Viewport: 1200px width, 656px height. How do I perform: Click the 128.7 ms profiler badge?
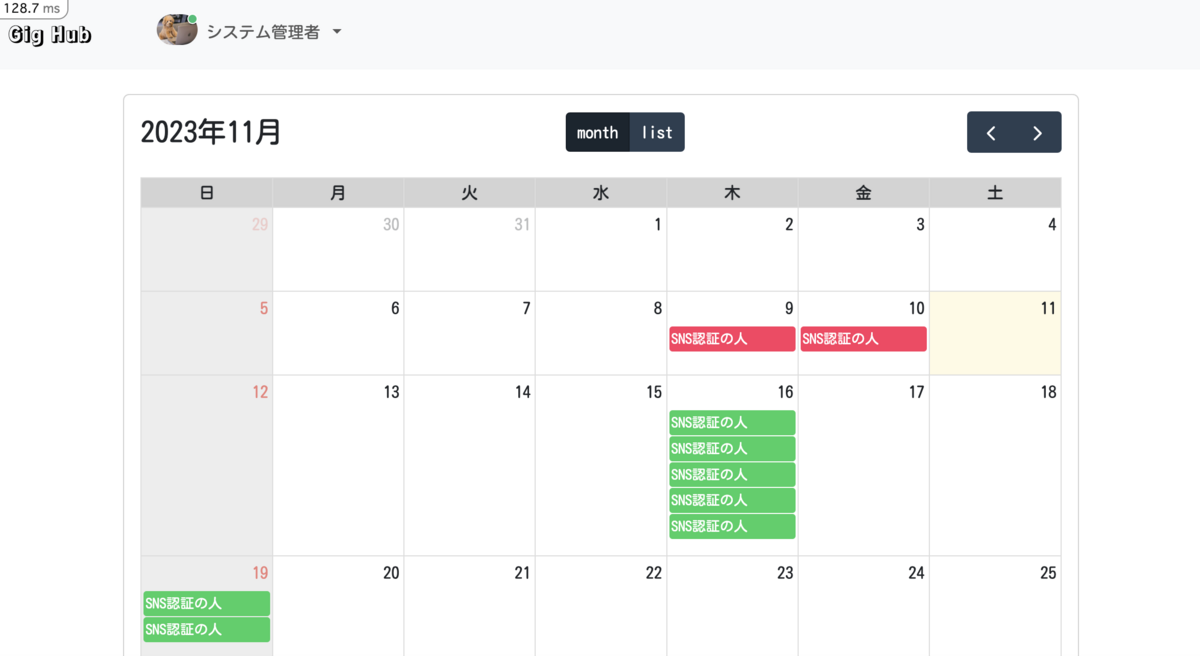coord(33,9)
